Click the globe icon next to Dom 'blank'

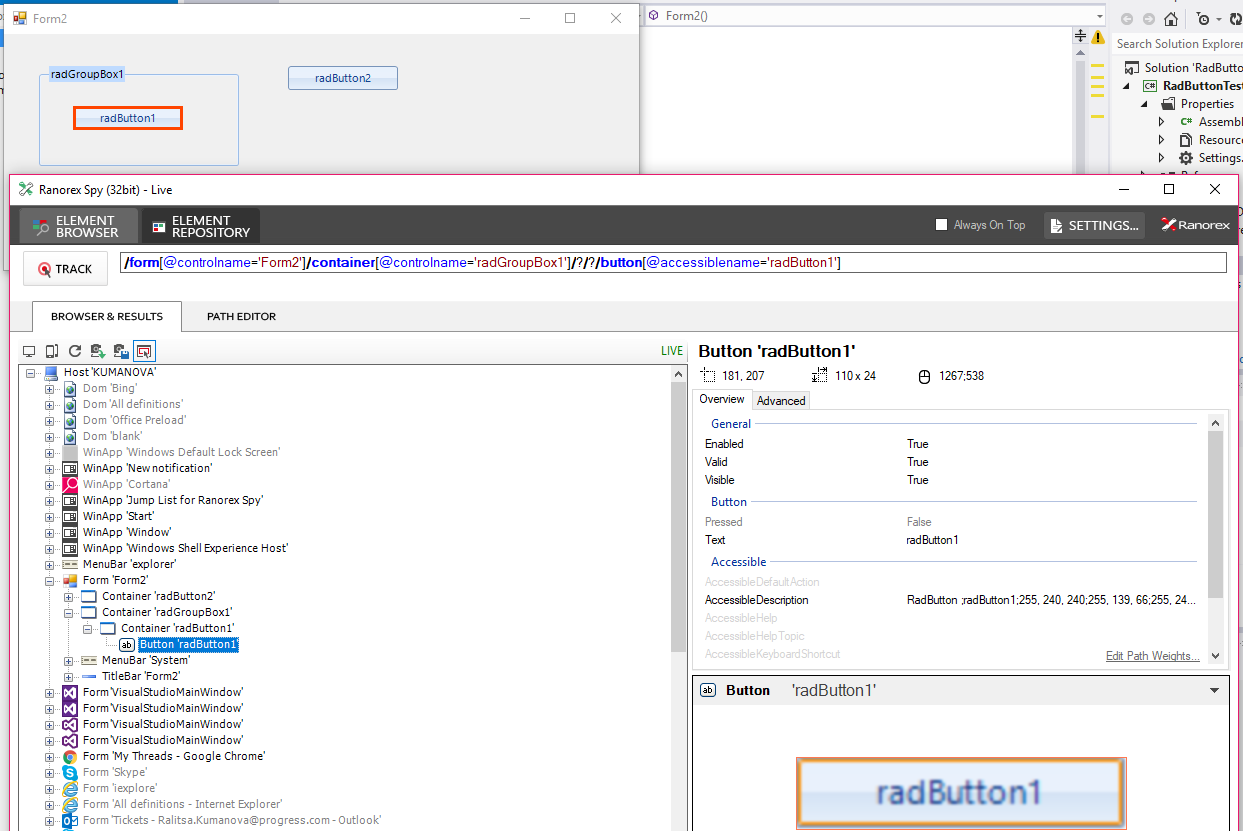70,436
